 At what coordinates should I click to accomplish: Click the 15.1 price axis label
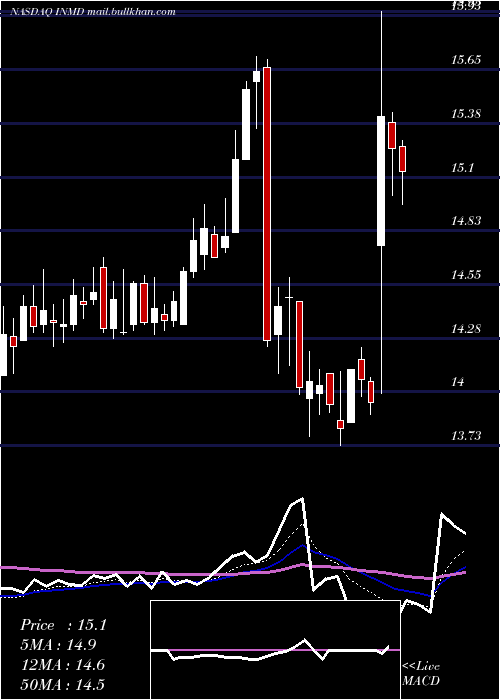[x=462, y=168]
